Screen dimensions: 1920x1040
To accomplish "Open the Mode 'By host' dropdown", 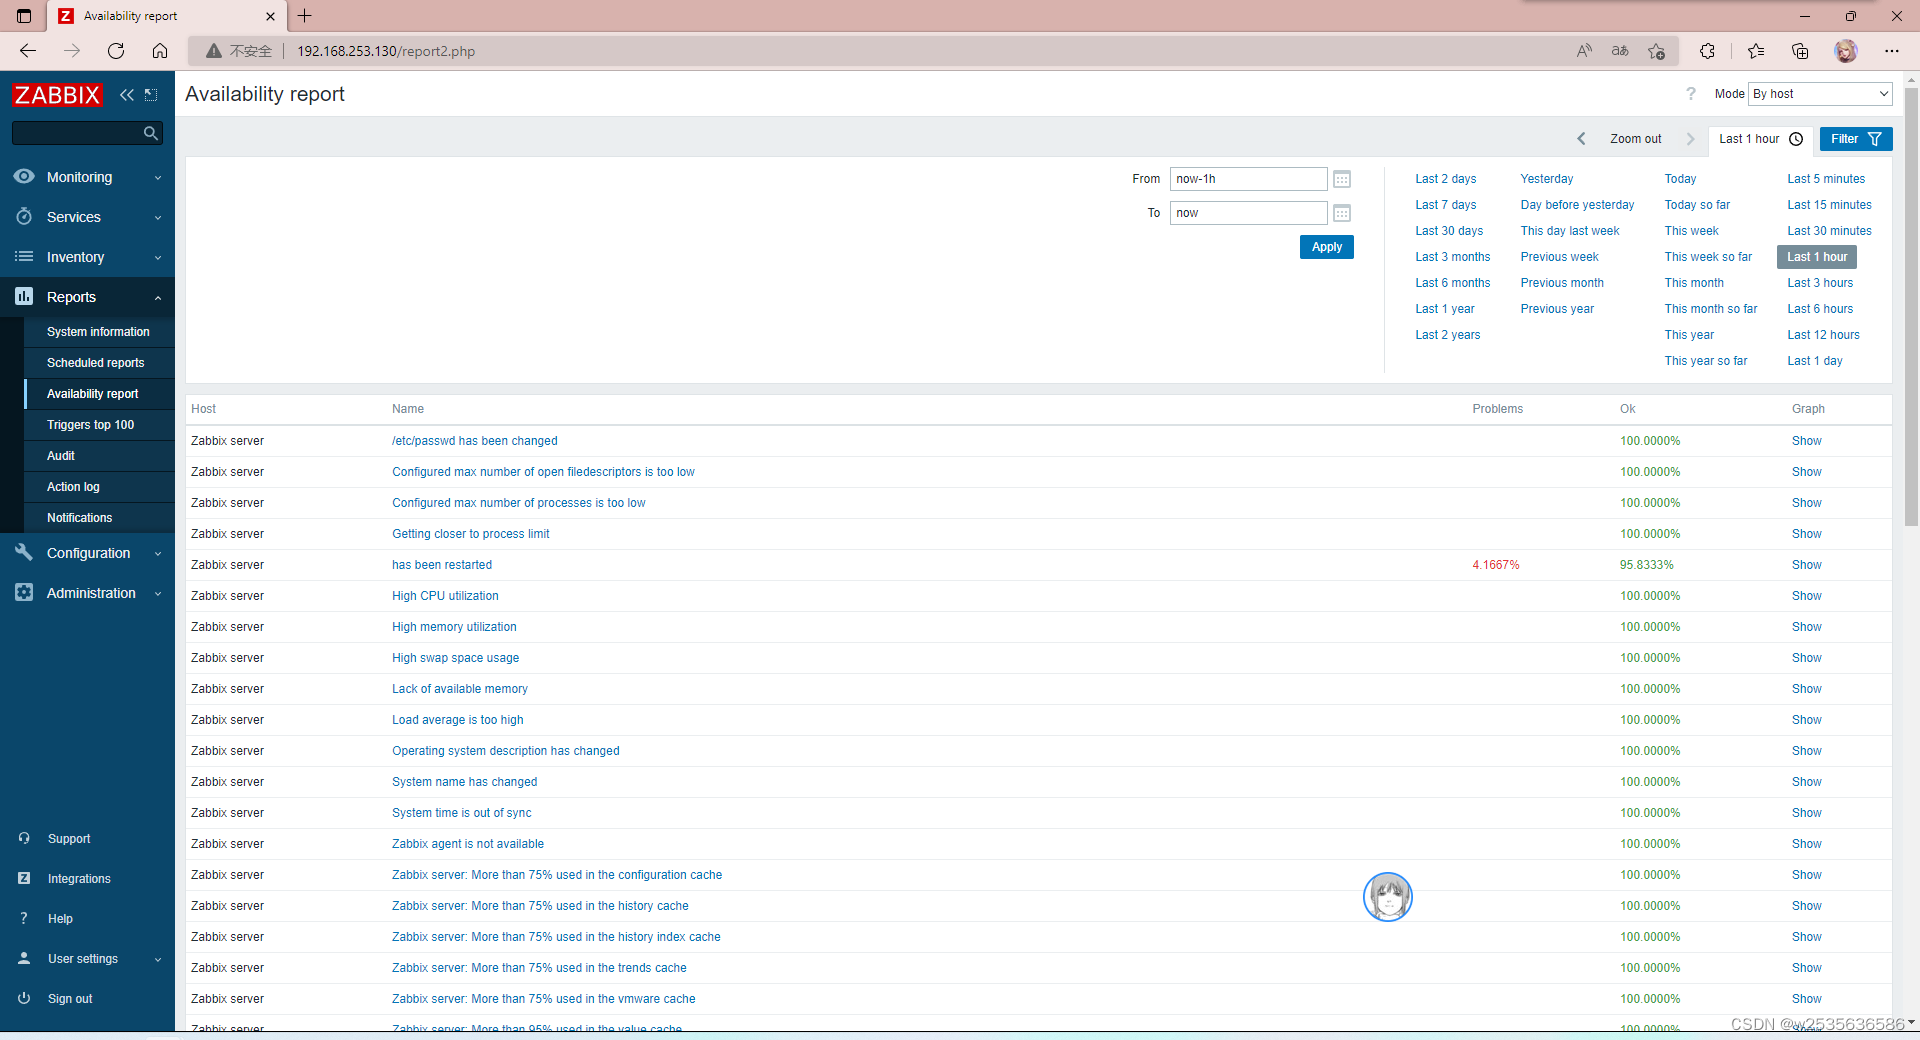I will tap(1820, 94).
